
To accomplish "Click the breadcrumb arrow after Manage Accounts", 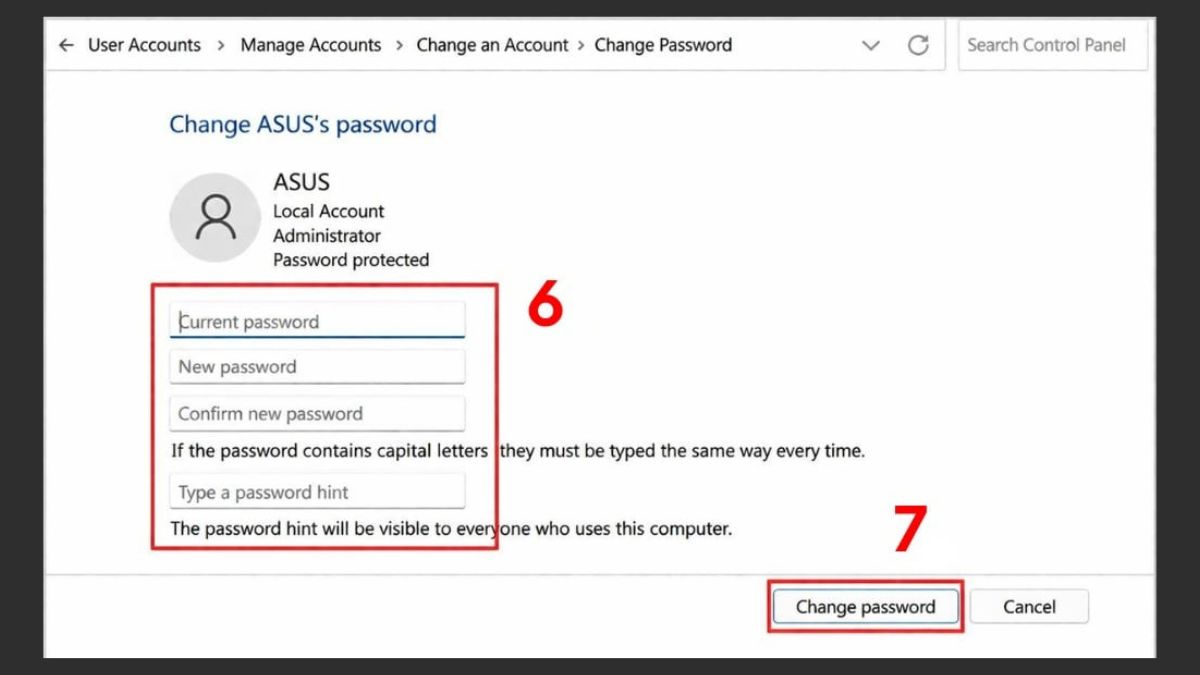I will [400, 45].
